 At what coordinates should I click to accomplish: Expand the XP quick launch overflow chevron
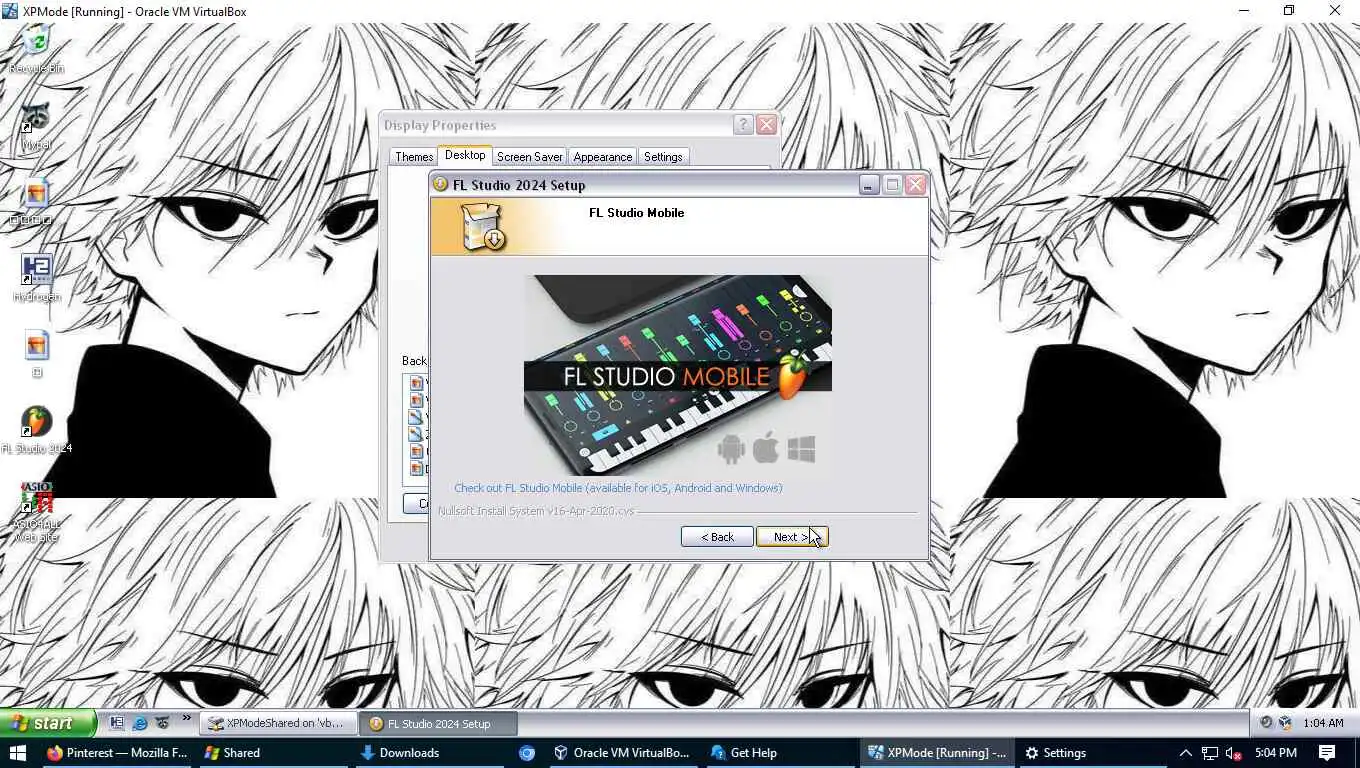point(186,719)
